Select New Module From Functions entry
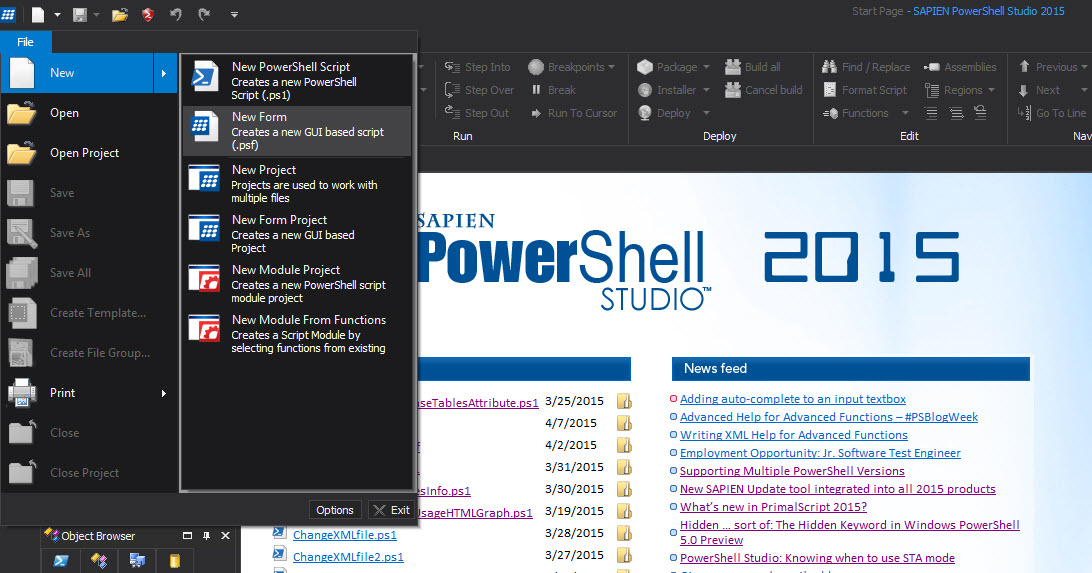This screenshot has height=573, width=1092. (297, 333)
